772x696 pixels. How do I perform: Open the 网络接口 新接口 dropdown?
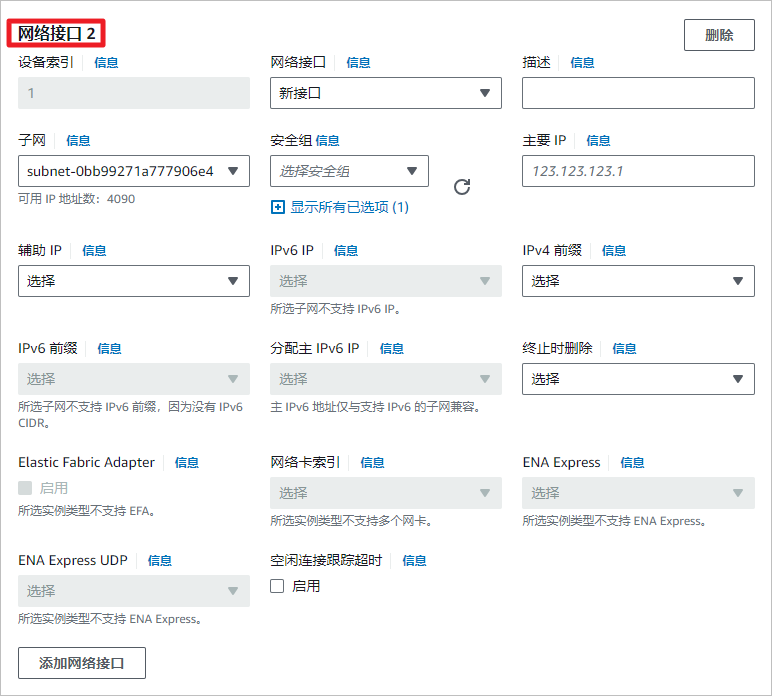pyautogui.click(x=386, y=93)
